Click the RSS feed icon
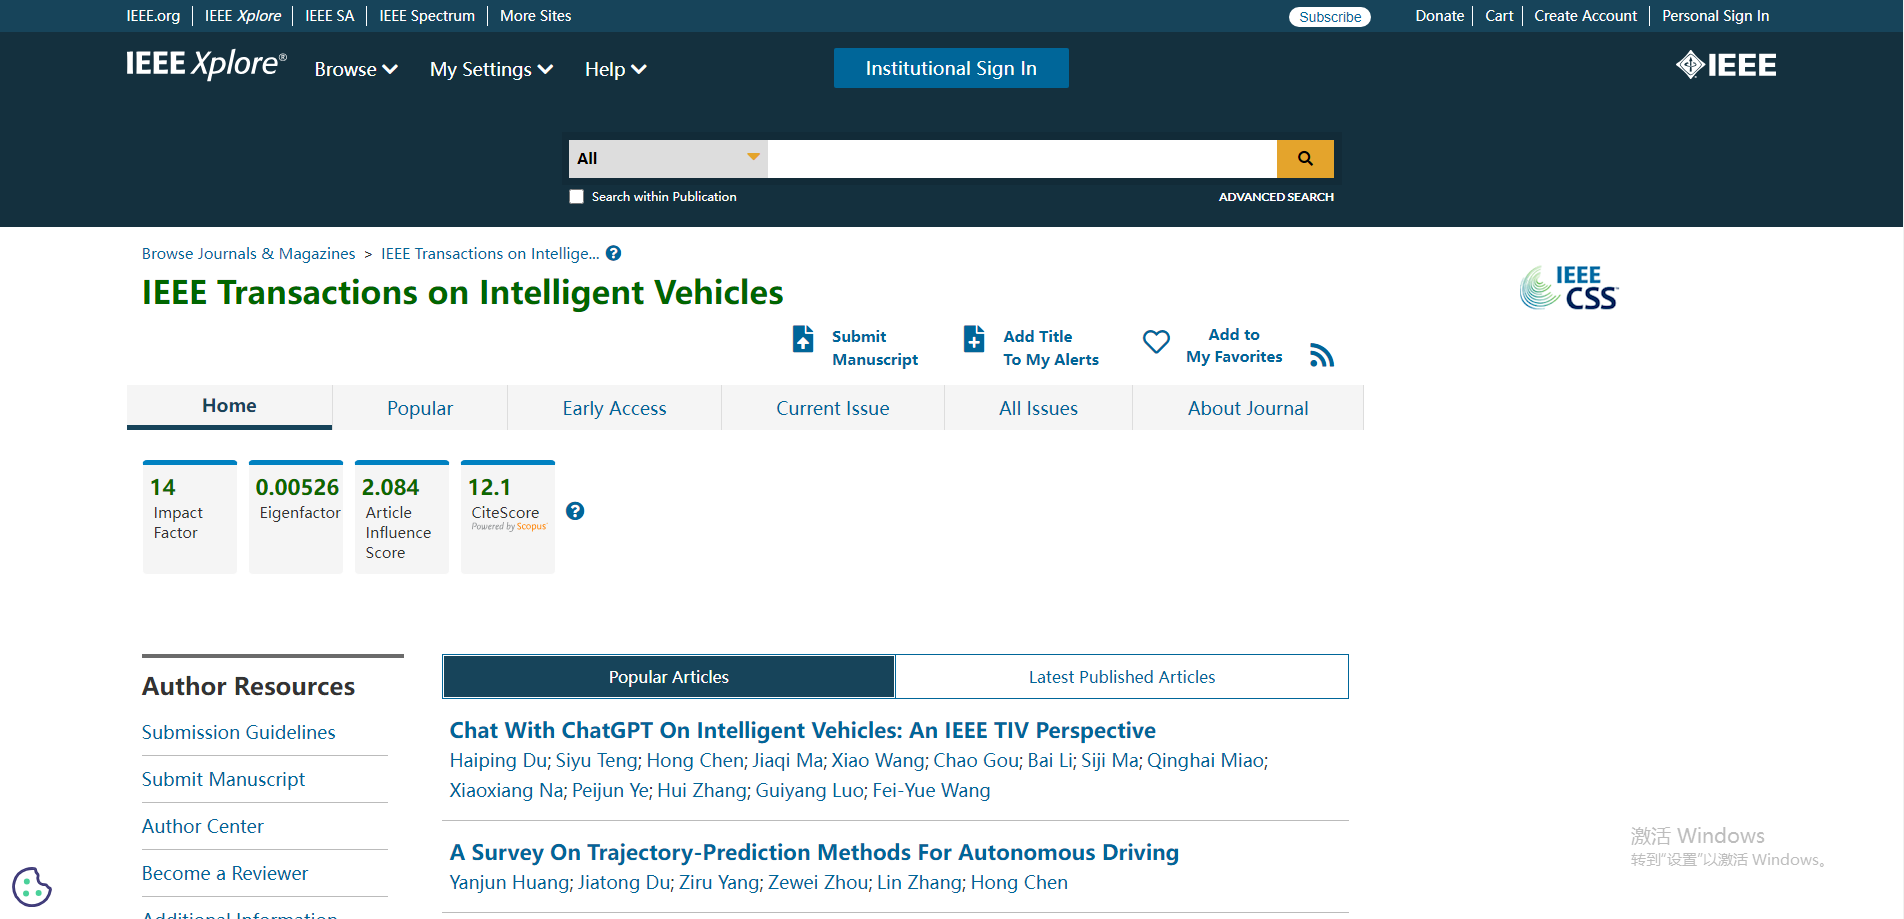This screenshot has height=919, width=1904. [1321, 356]
